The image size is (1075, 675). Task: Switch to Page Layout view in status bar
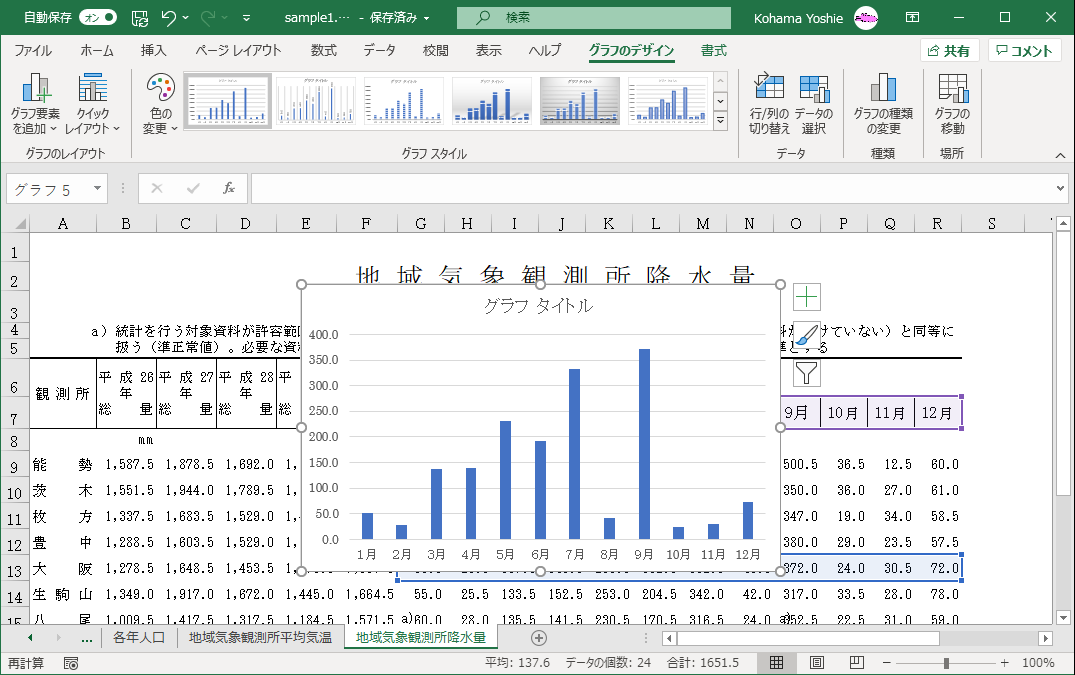[816, 663]
